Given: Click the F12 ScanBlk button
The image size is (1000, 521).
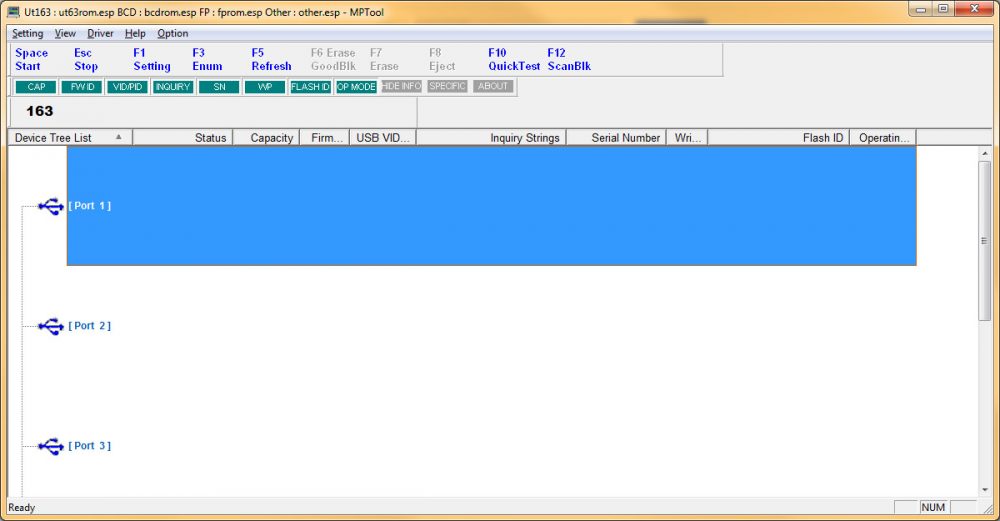Looking at the screenshot, I should coord(569,60).
